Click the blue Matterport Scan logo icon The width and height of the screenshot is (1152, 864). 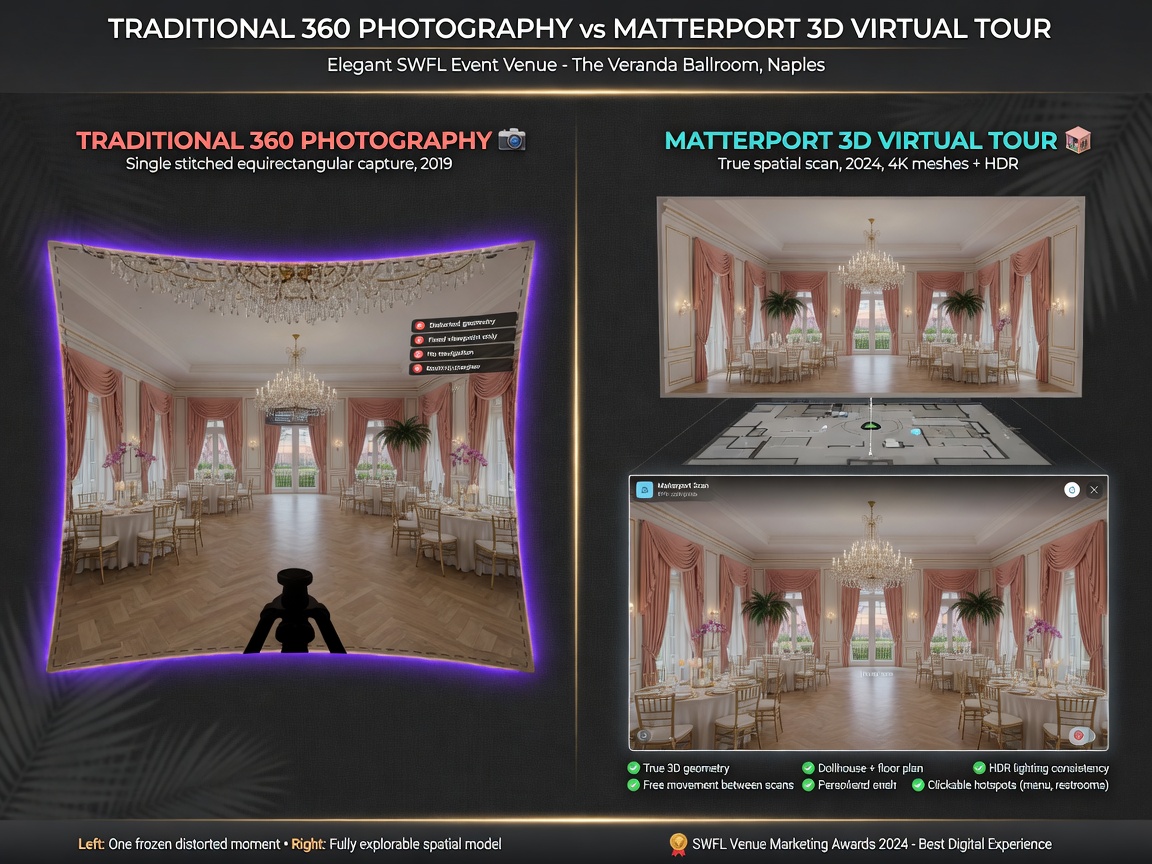tap(644, 490)
